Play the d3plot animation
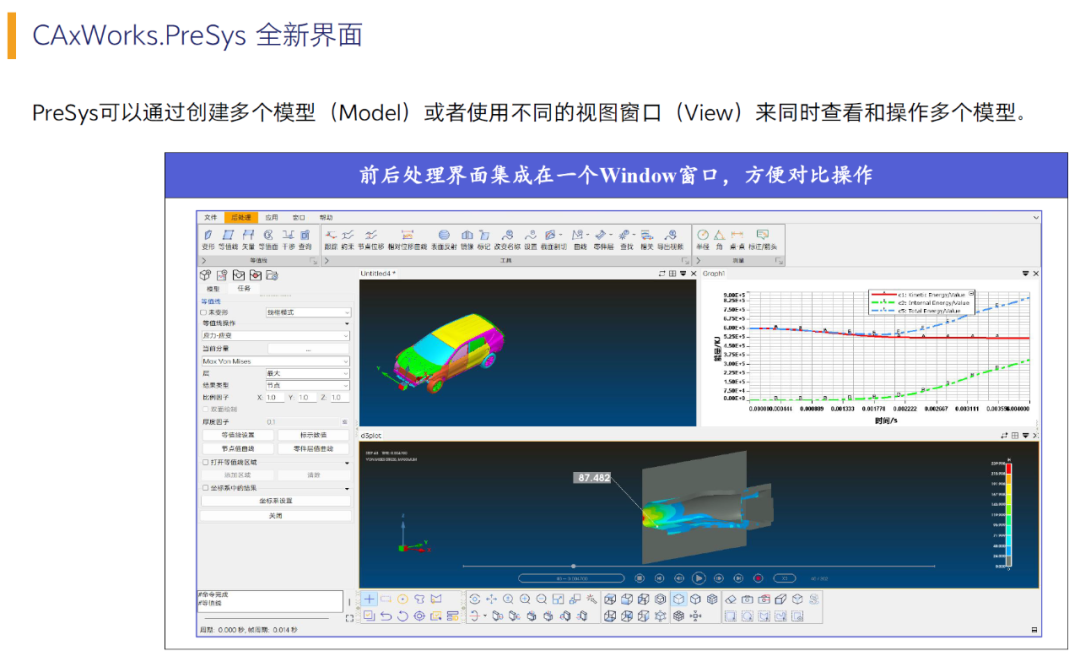Viewport: 1080px width, 651px height. [698, 578]
